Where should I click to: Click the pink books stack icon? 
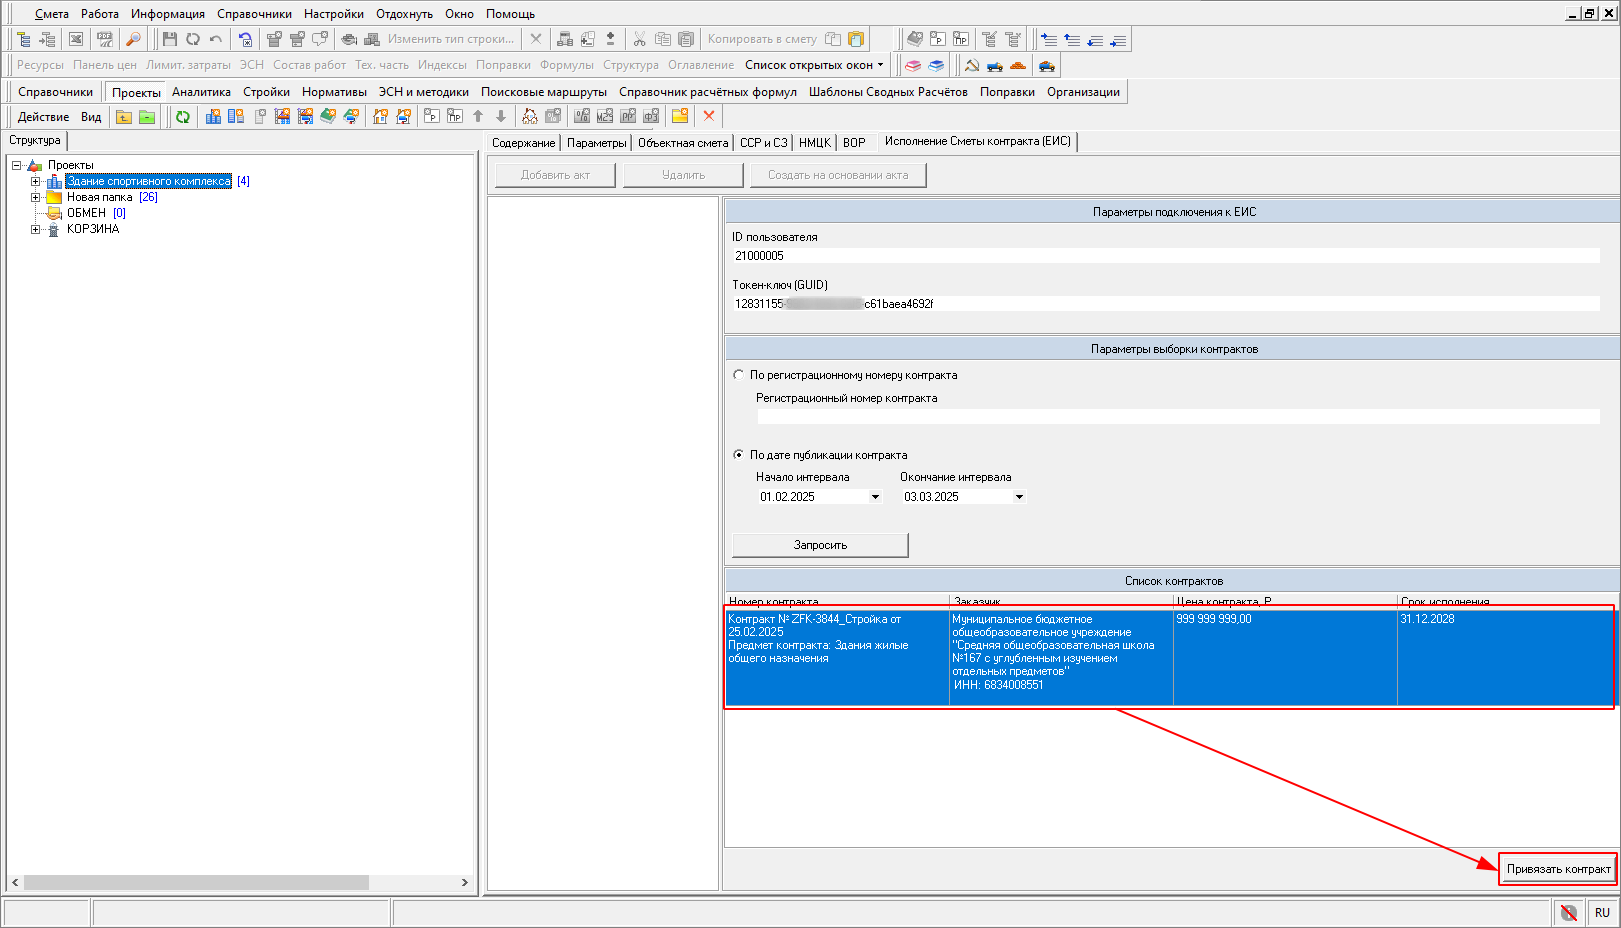(913, 66)
